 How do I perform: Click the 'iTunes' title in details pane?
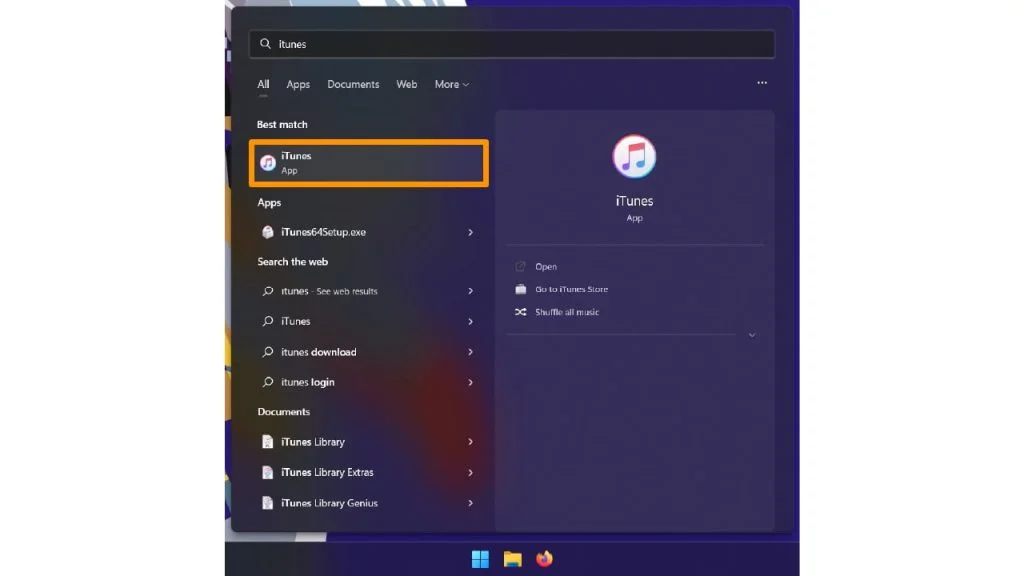point(634,201)
